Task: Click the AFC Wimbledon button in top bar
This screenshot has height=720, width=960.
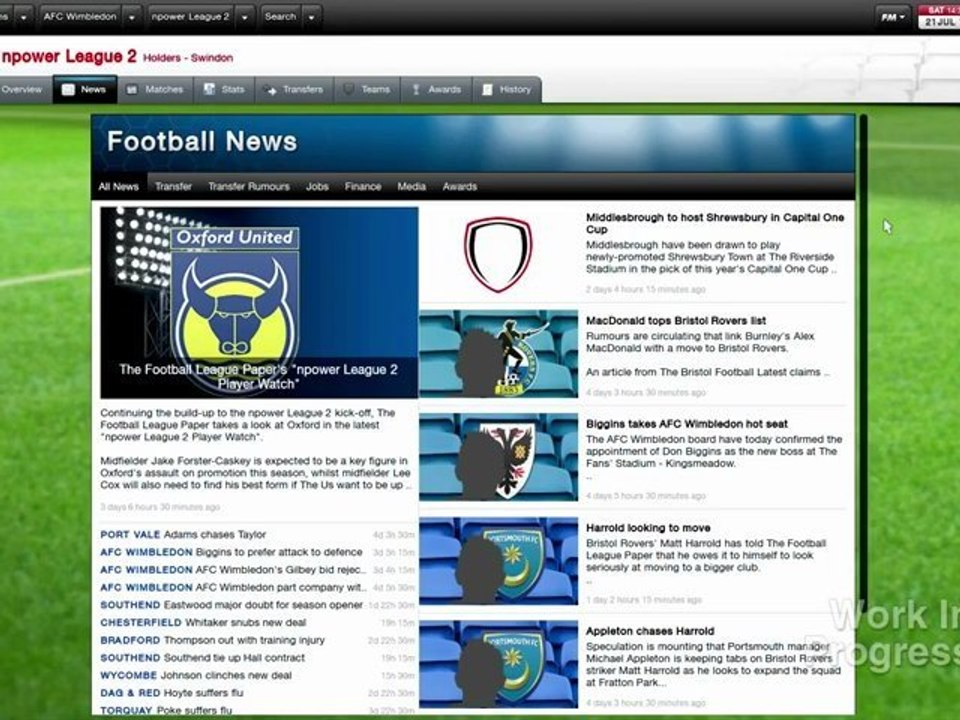Action: tap(80, 17)
